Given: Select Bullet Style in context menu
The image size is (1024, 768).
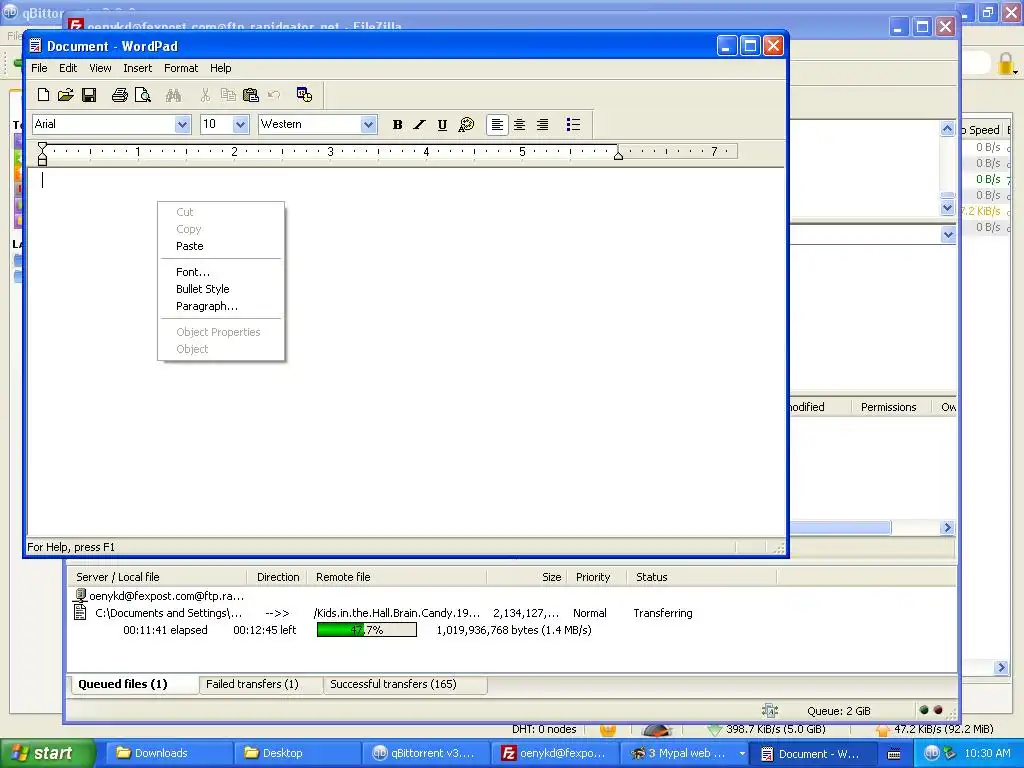Looking at the screenshot, I should click(221, 289).
